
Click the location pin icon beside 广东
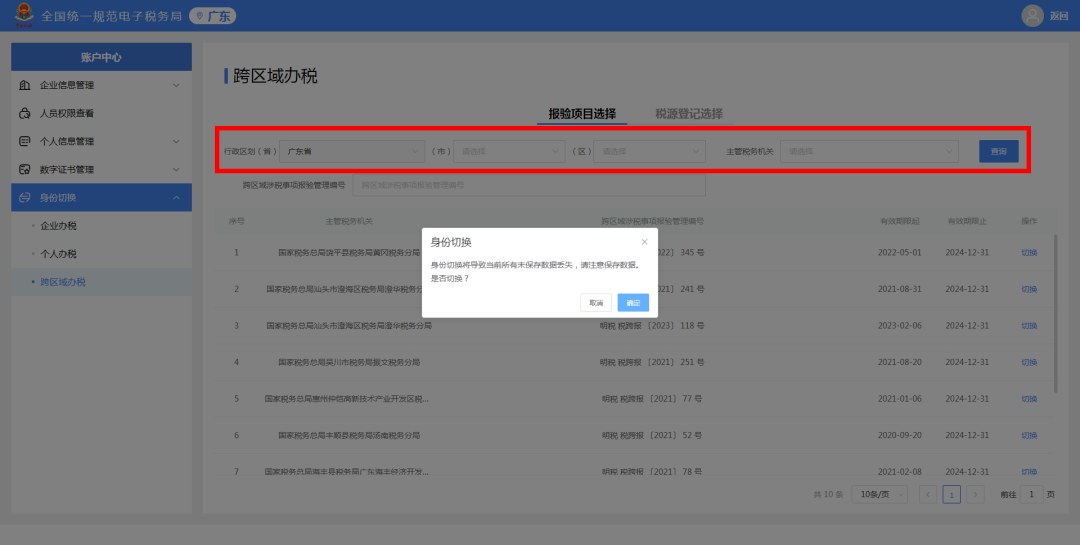pyautogui.click(x=200, y=16)
